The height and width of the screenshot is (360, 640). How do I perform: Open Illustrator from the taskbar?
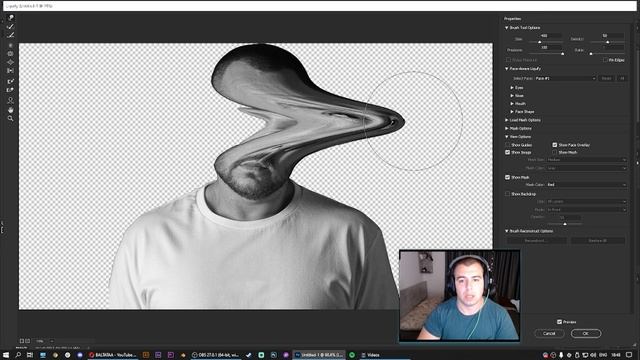pyautogui.click(x=146, y=355)
